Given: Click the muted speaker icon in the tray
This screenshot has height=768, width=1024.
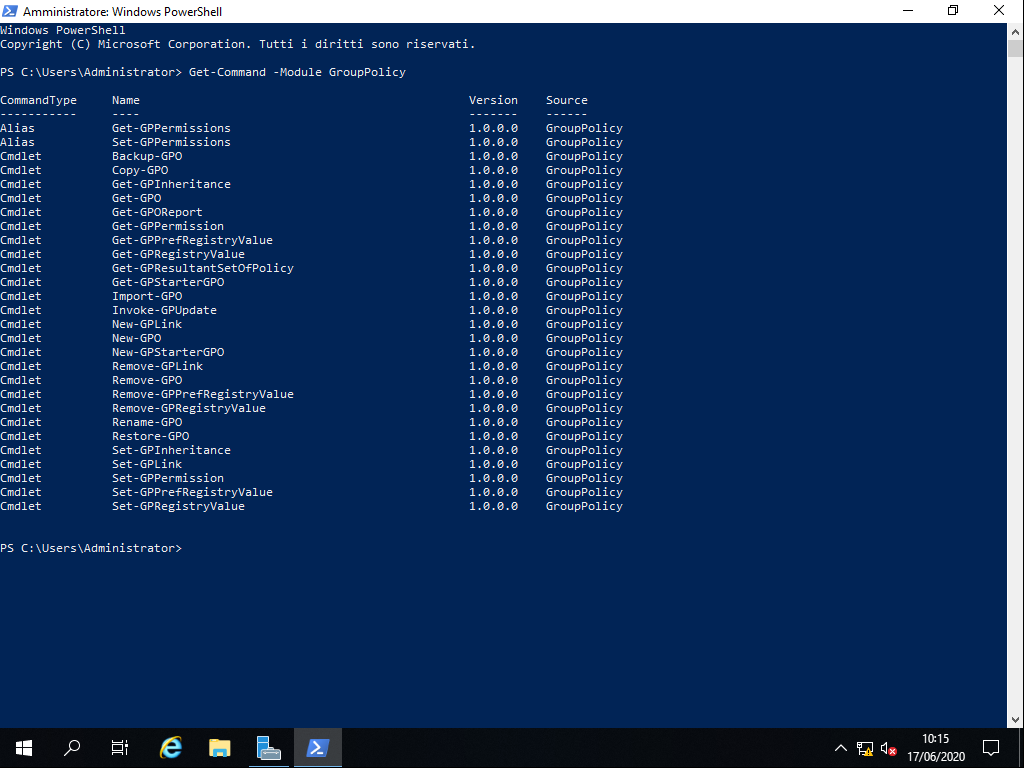Looking at the screenshot, I should tap(888, 747).
